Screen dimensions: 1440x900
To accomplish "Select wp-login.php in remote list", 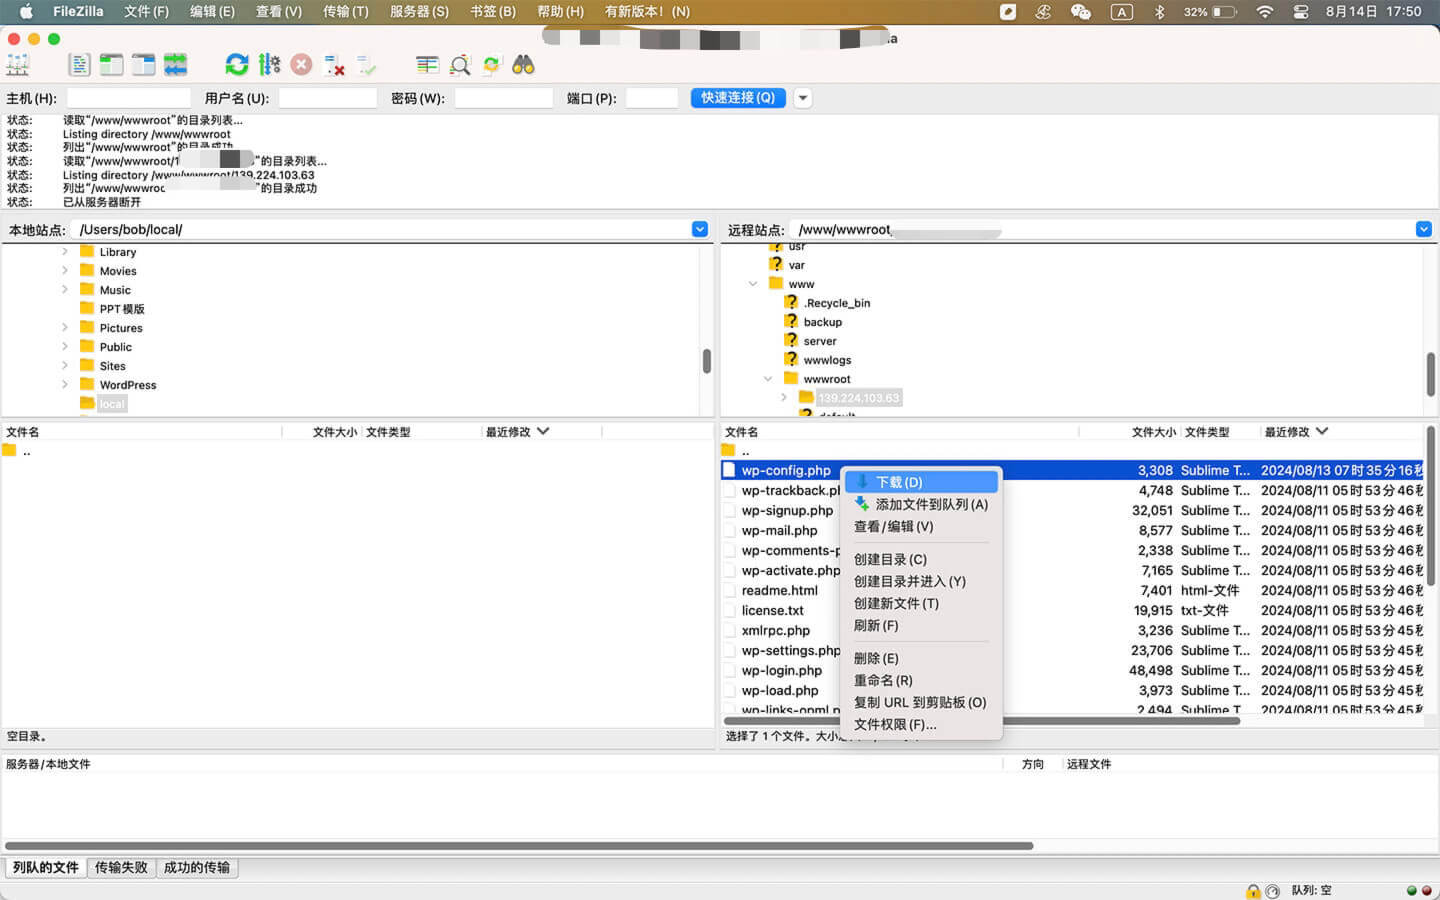I will [x=782, y=670].
